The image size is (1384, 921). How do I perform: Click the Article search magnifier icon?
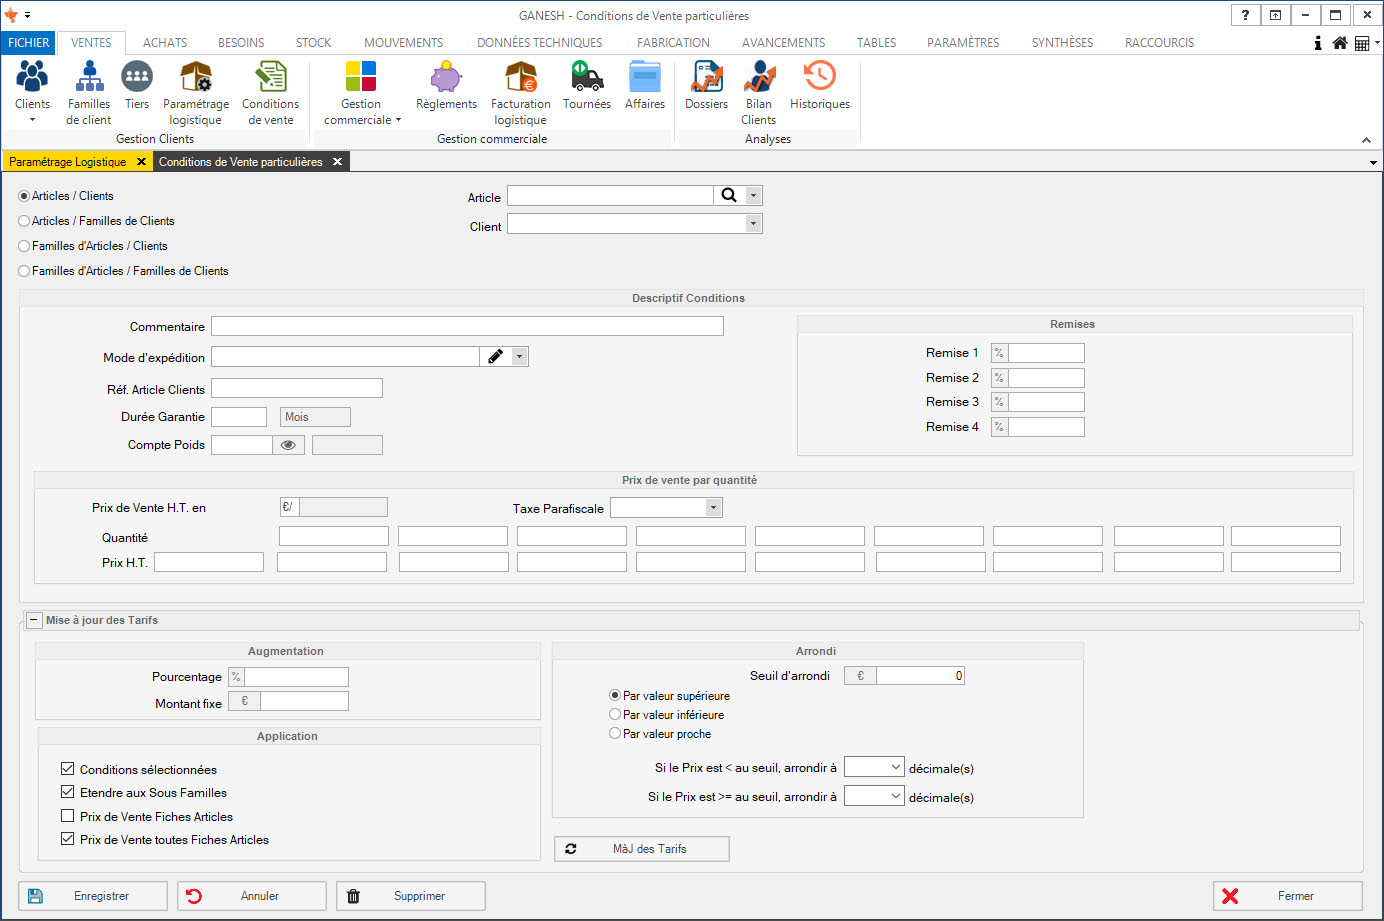click(x=729, y=196)
